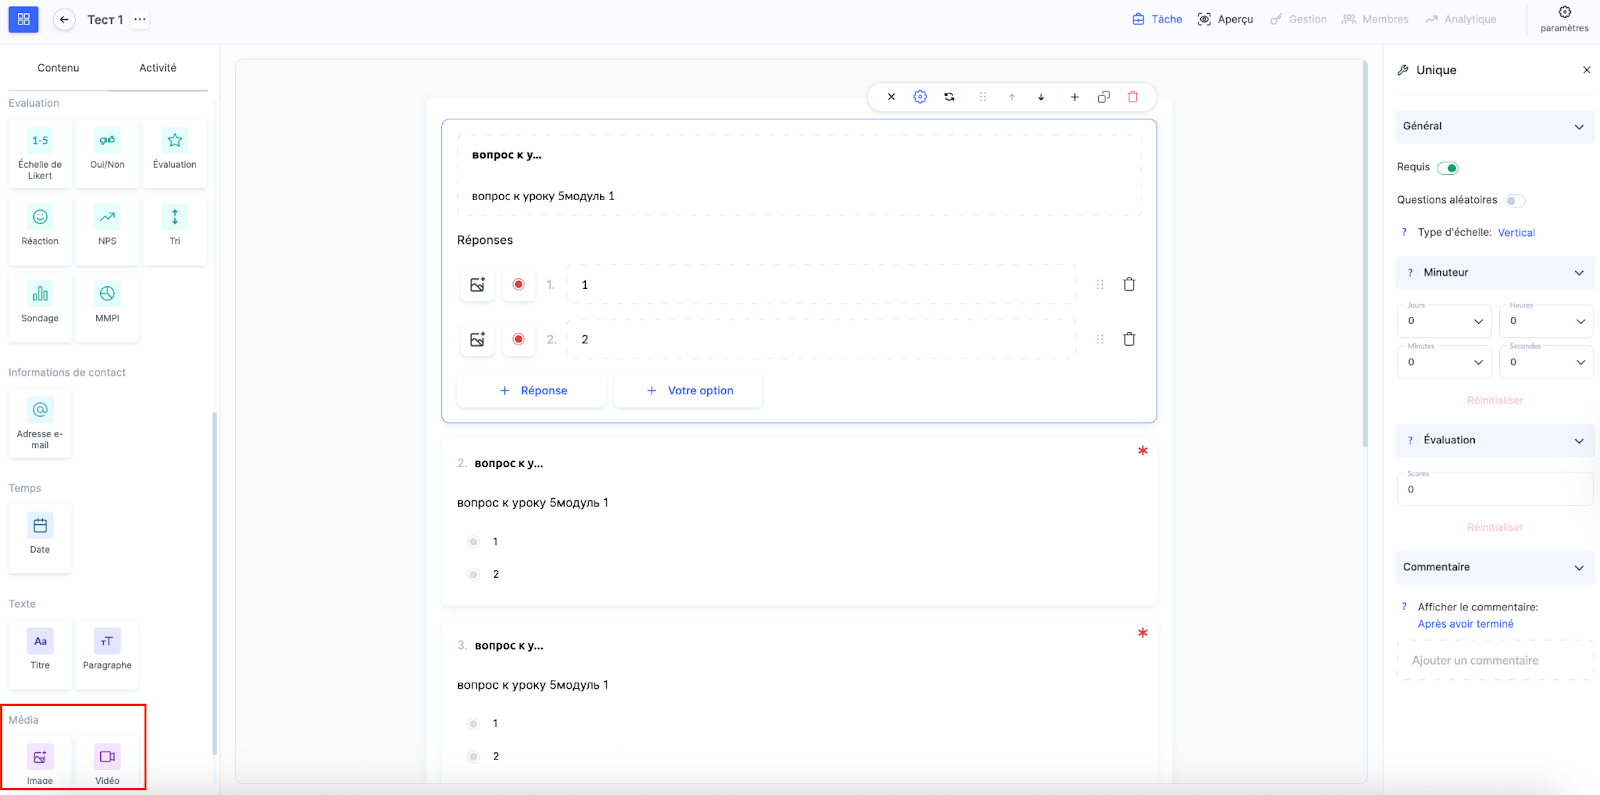Insert an Adresse e-mail field block
Screen dimensions: 1600x795
pos(40,423)
